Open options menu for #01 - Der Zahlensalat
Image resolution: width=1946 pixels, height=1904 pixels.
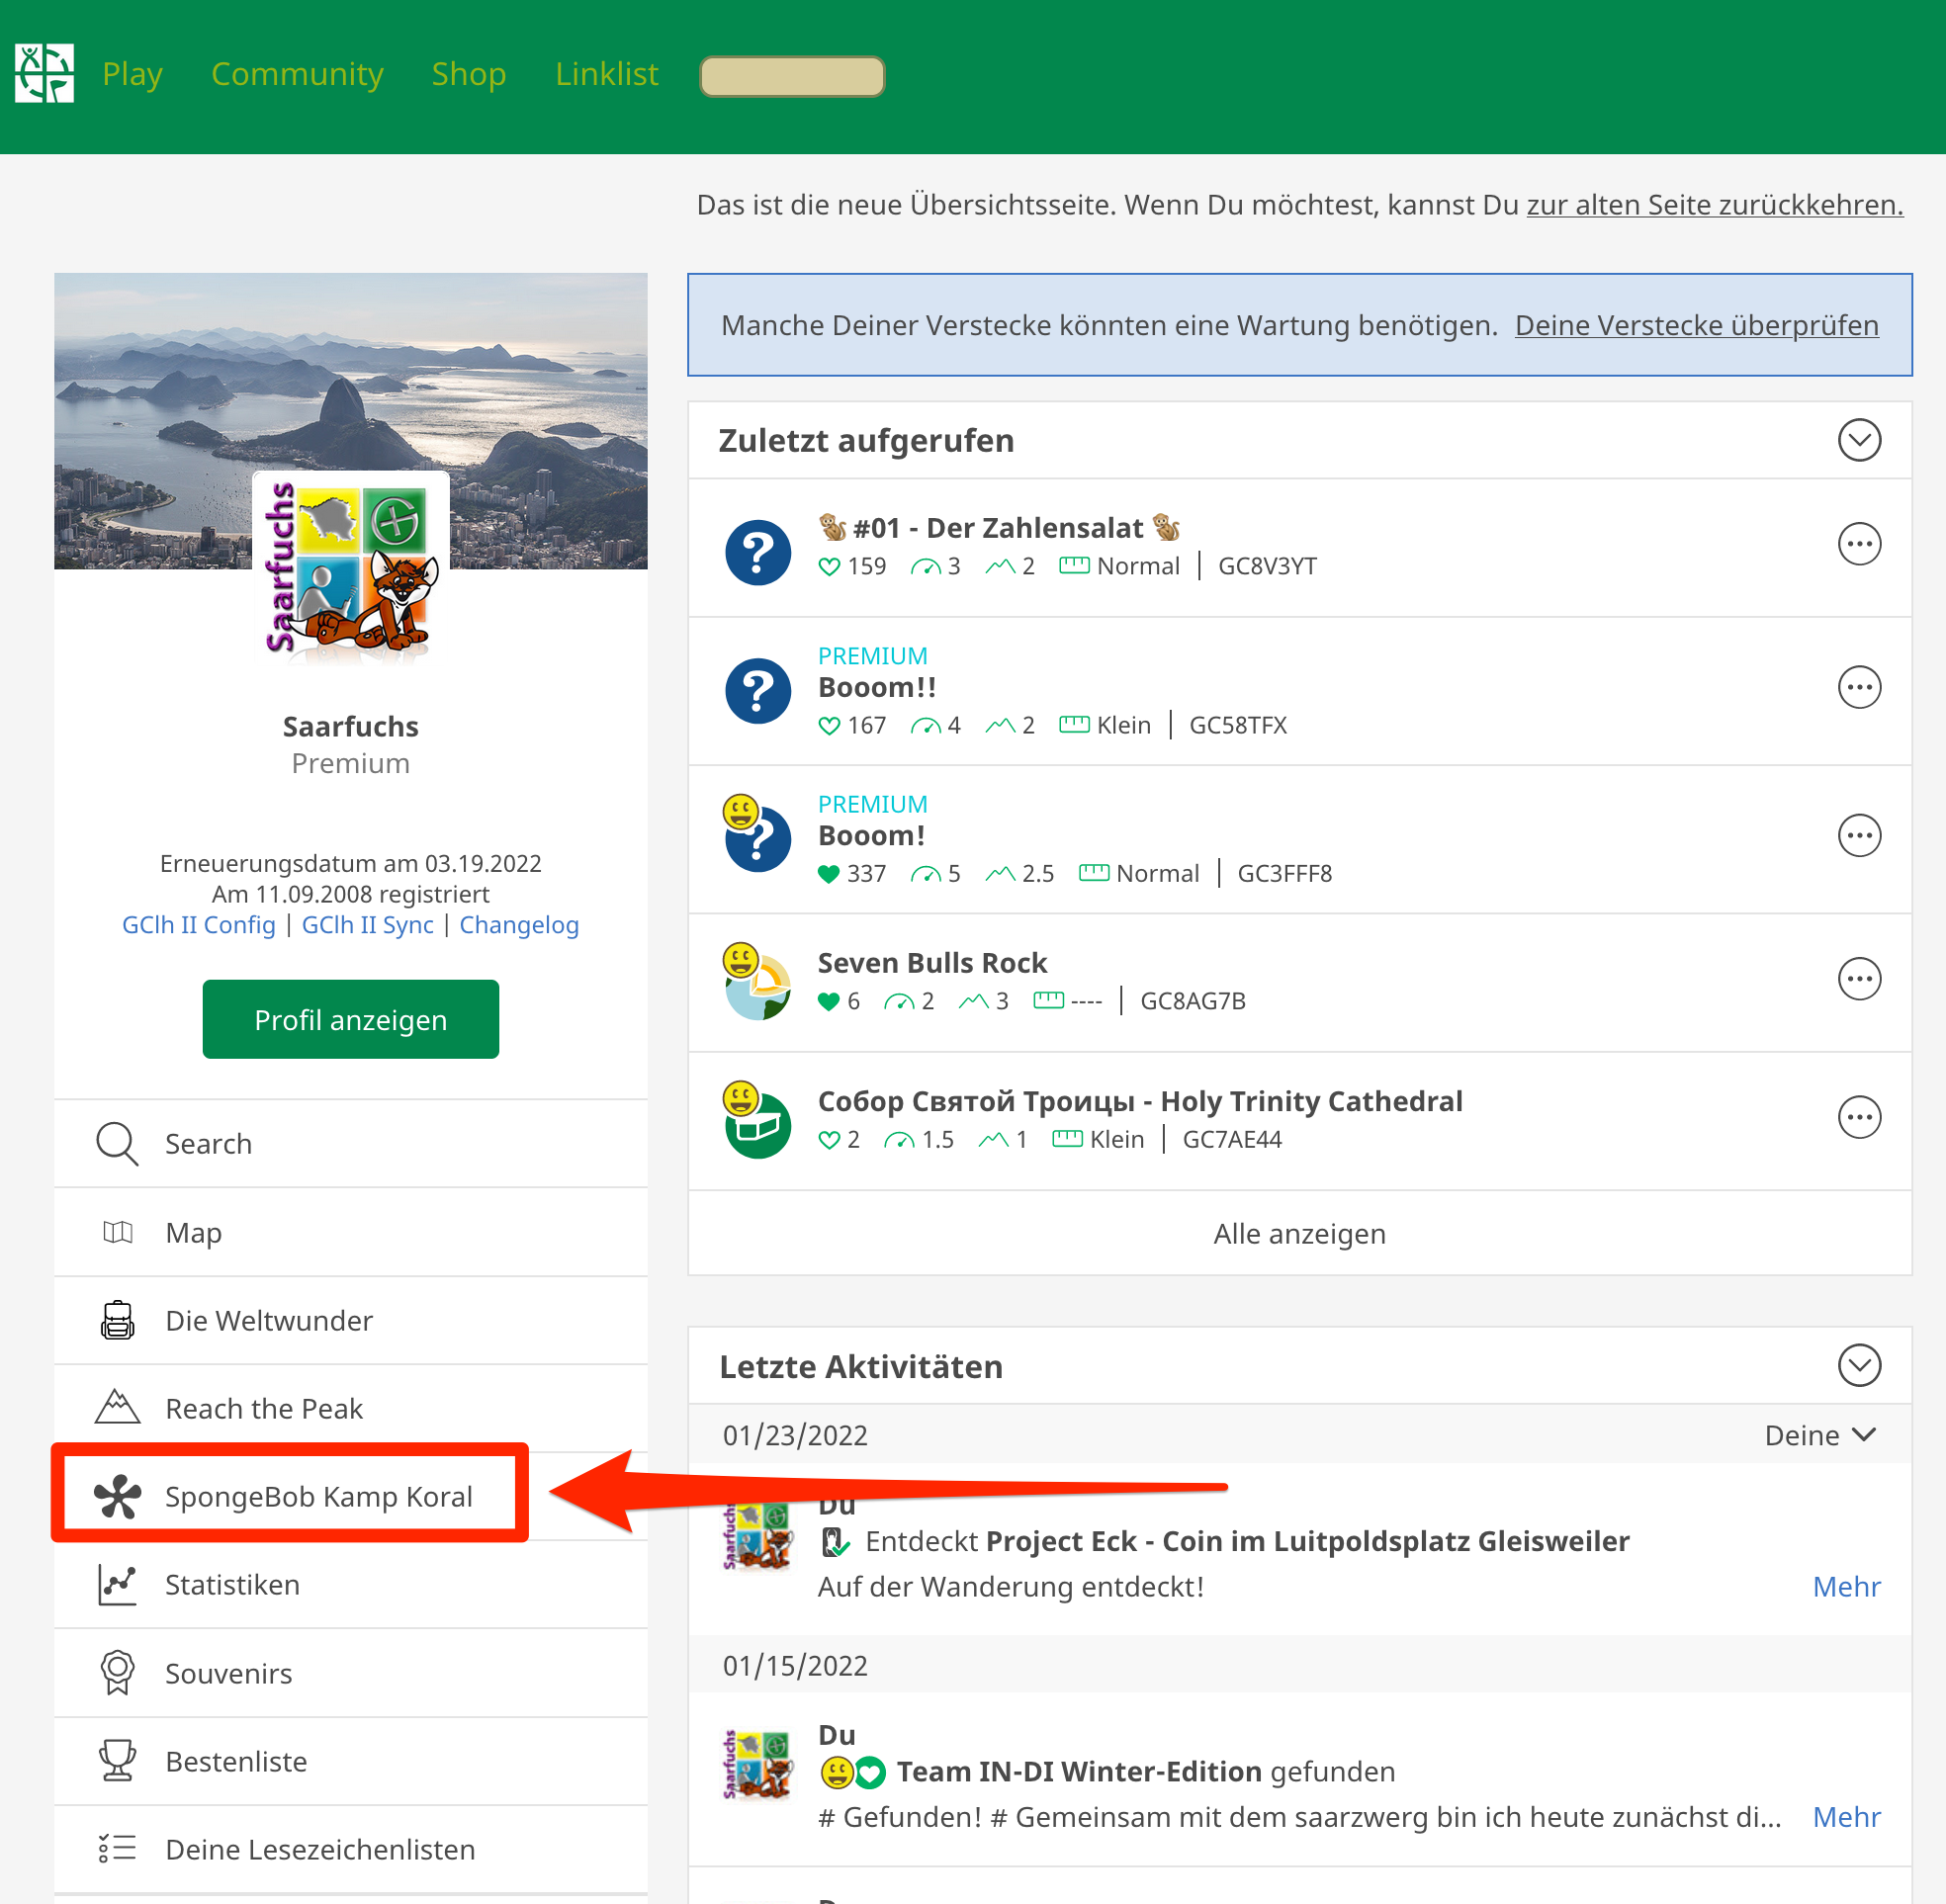[x=1859, y=544]
